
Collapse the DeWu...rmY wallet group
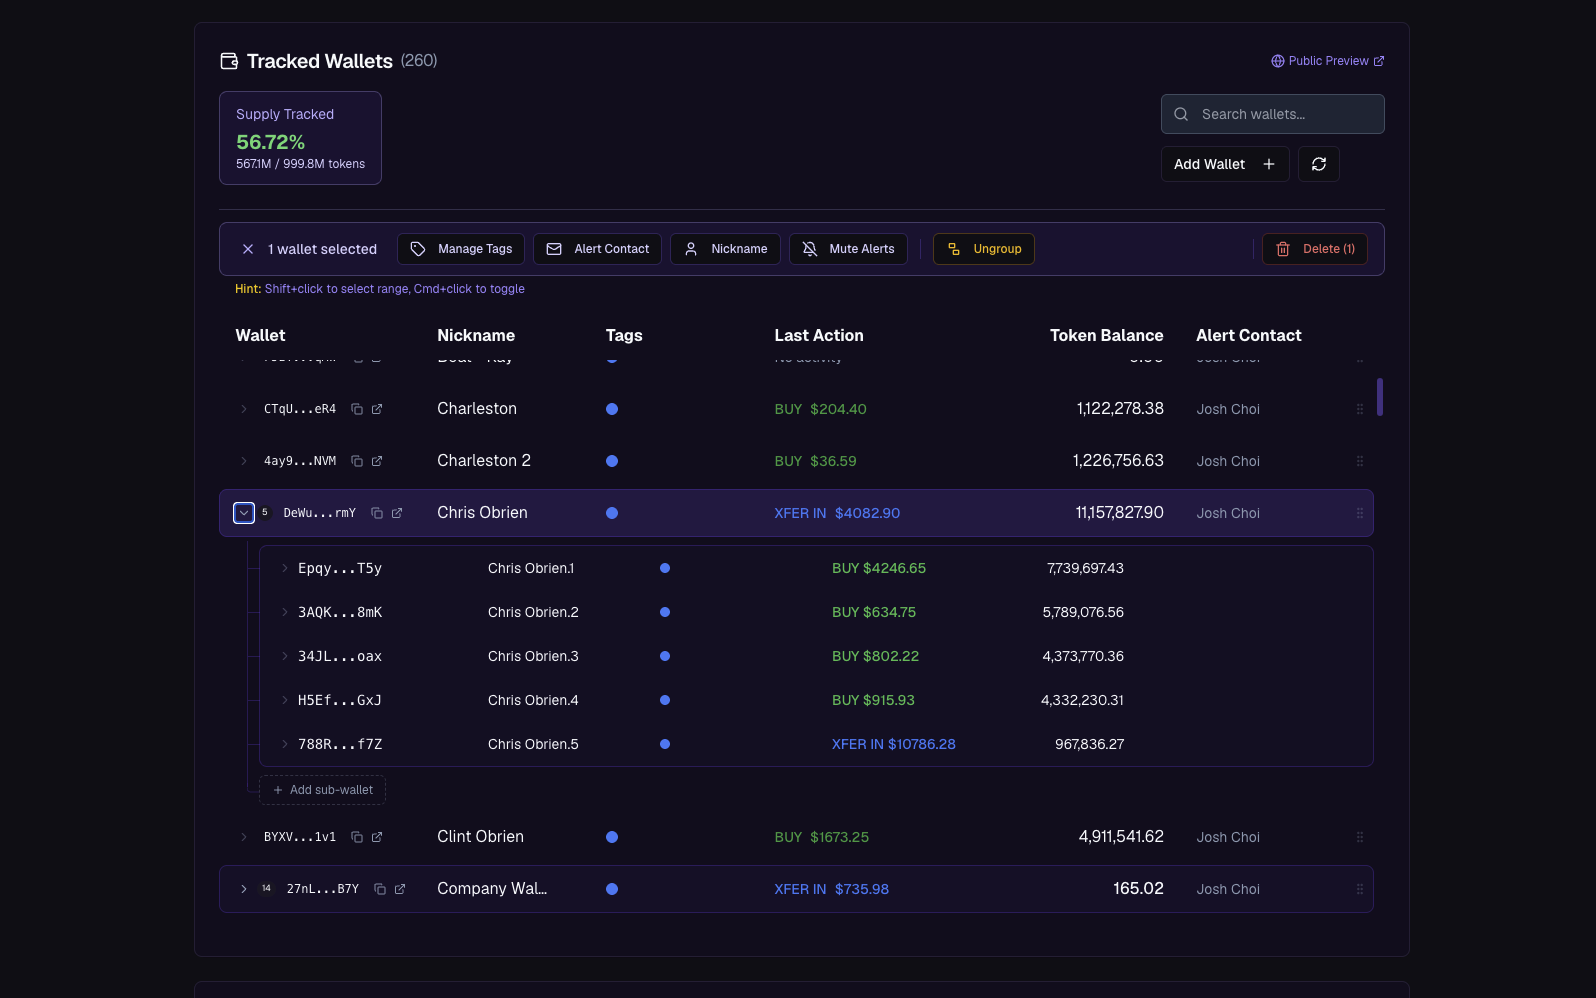[244, 513]
